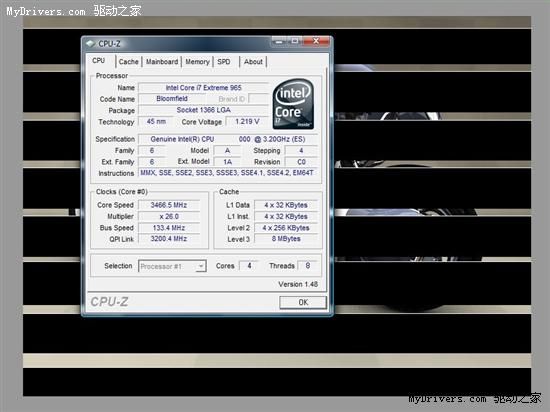Click the maximize button in title bar
The height and width of the screenshot is (412, 550).
point(294,41)
